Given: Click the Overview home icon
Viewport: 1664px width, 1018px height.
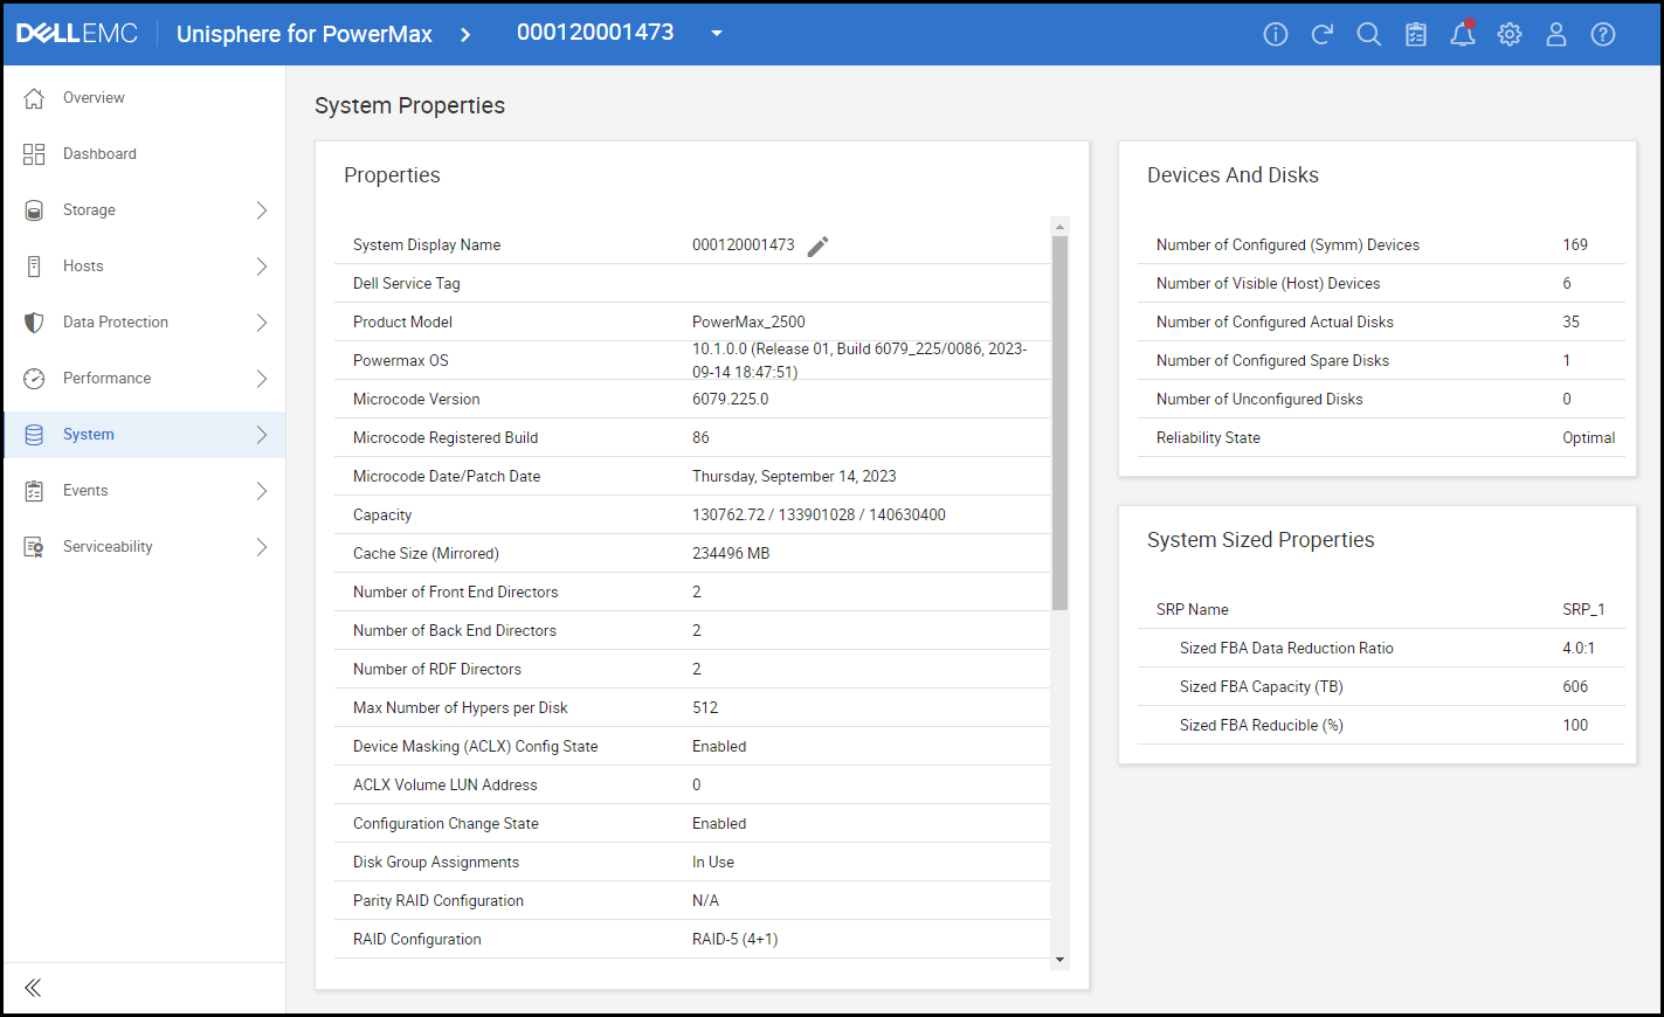Looking at the screenshot, I should click(x=34, y=98).
